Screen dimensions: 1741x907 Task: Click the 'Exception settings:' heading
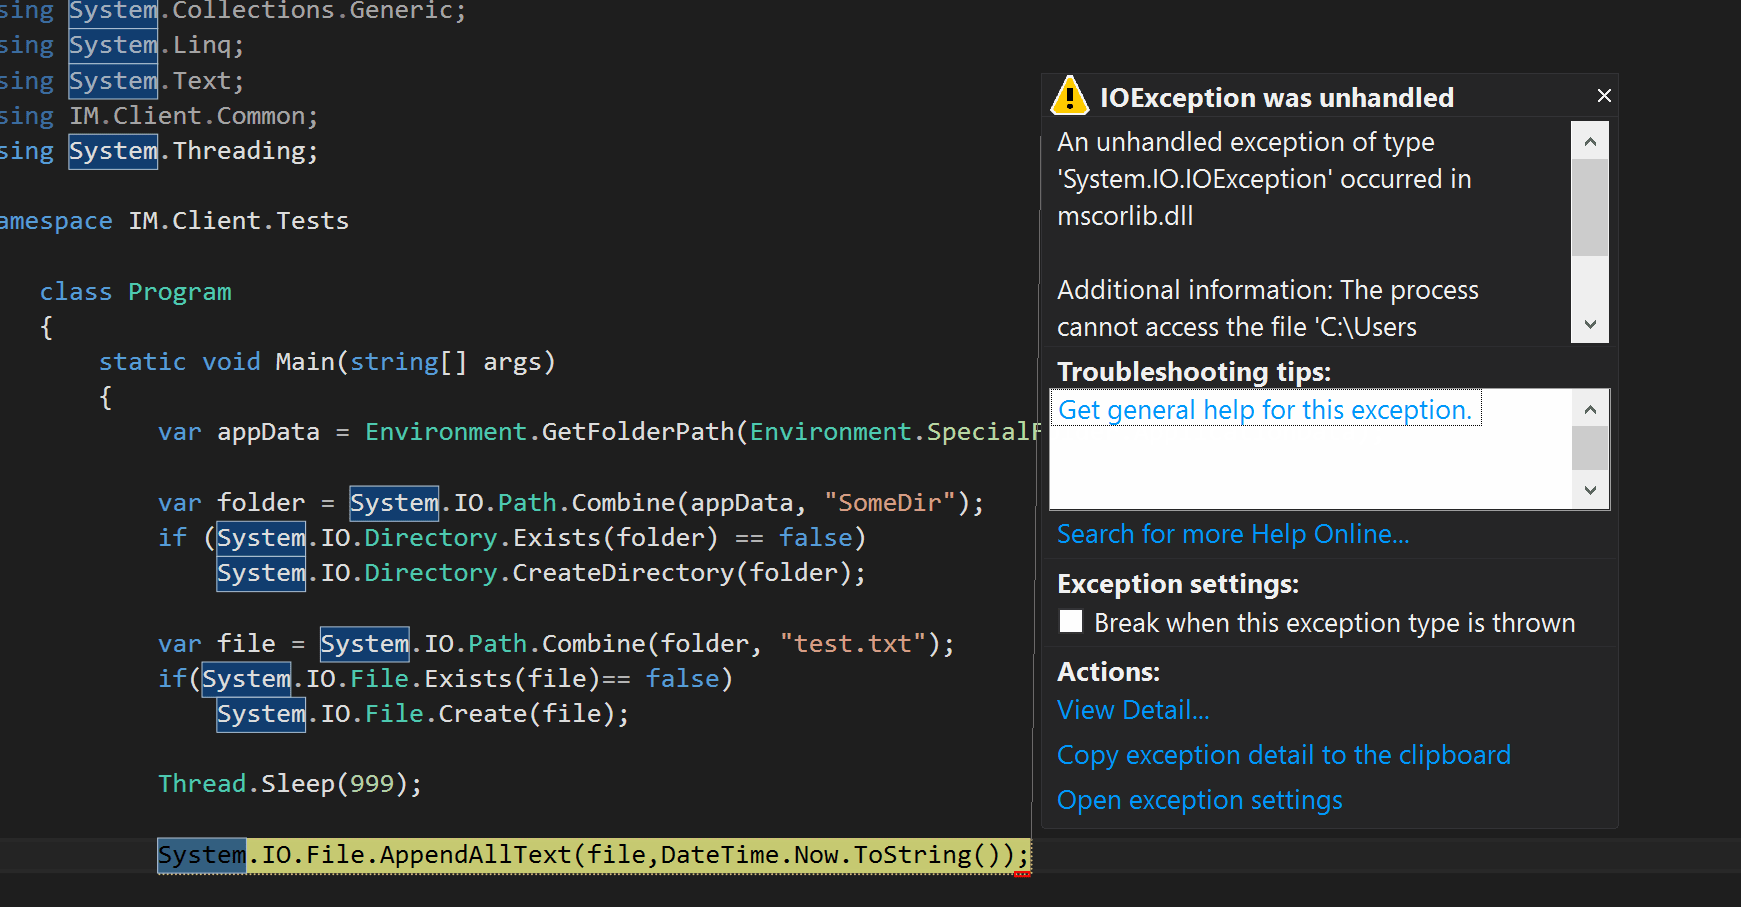1178,584
